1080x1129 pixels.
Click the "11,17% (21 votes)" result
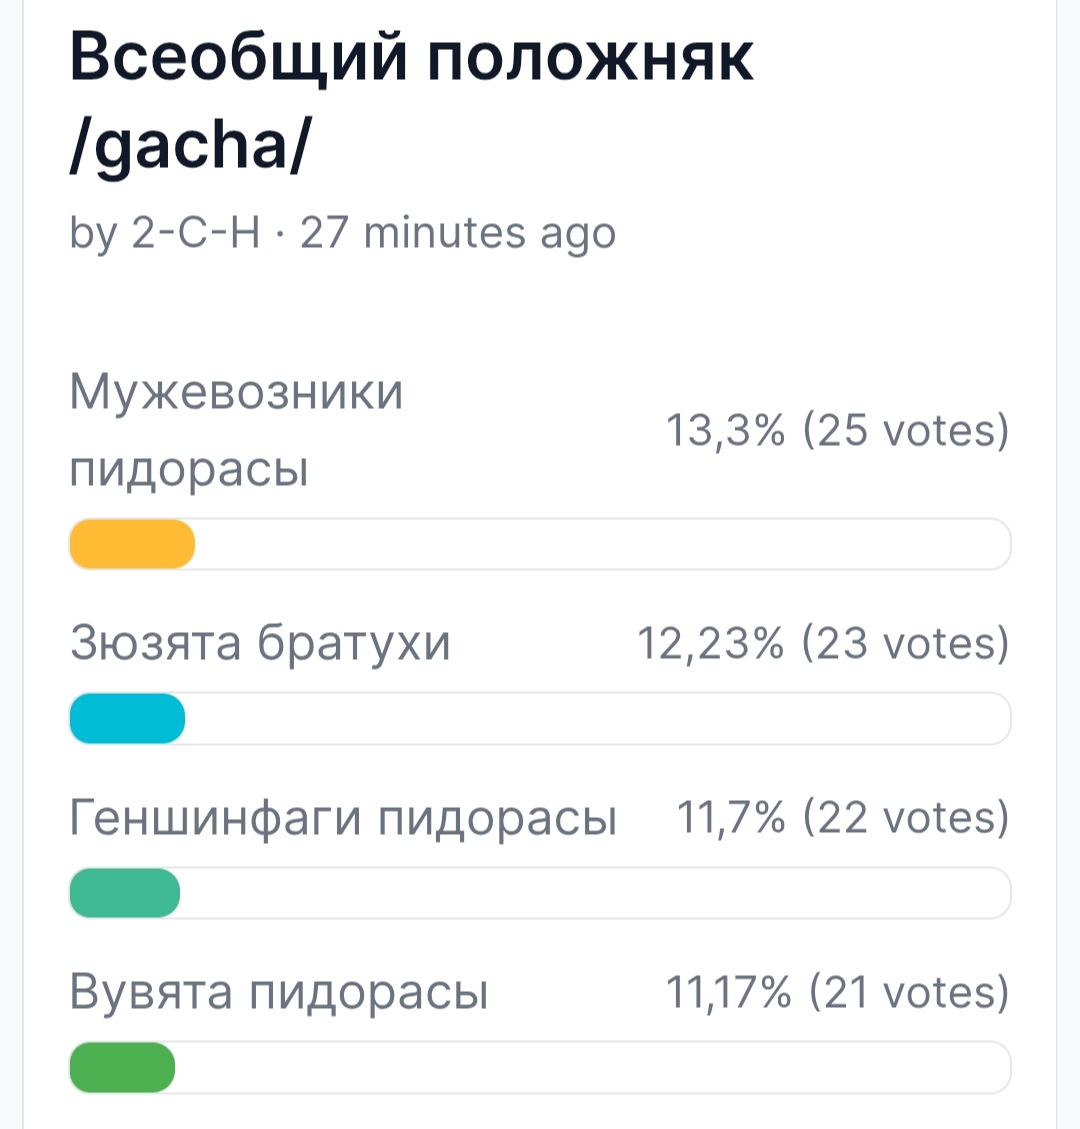pos(837,992)
